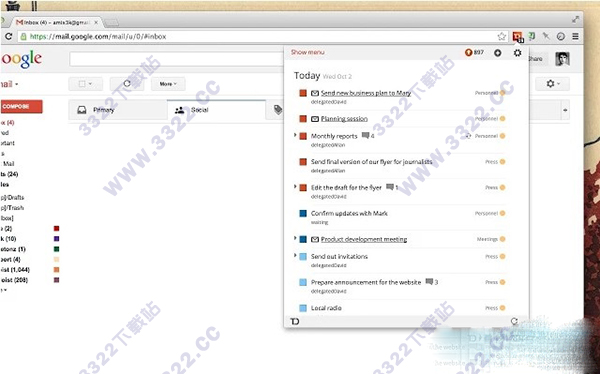600x374 pixels.
Task: Check off Edit the draft for the flyer
Action: coord(303,188)
